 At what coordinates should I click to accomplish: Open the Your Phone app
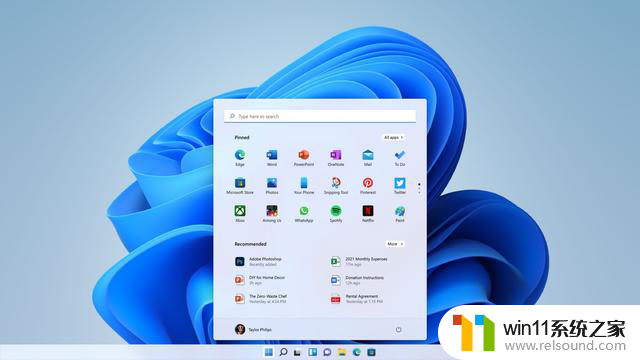[304, 186]
